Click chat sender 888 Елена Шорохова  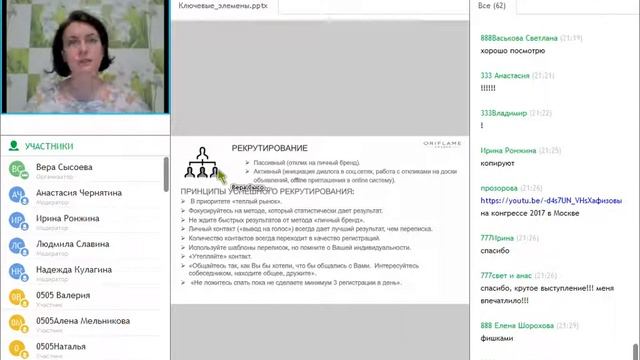pos(517,325)
